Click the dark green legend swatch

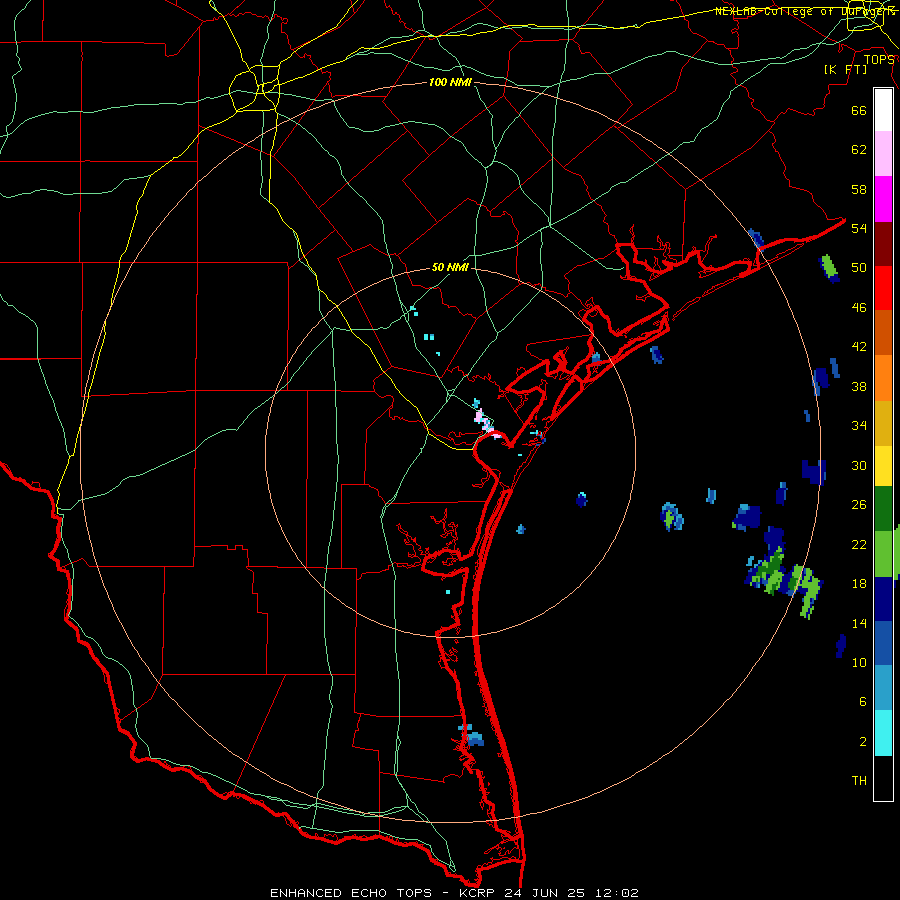[883, 509]
